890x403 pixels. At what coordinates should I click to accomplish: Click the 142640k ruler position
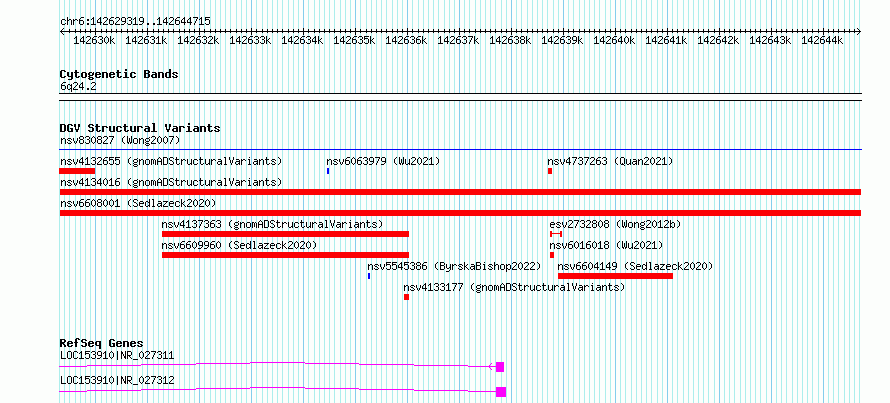pyautogui.click(x=614, y=40)
